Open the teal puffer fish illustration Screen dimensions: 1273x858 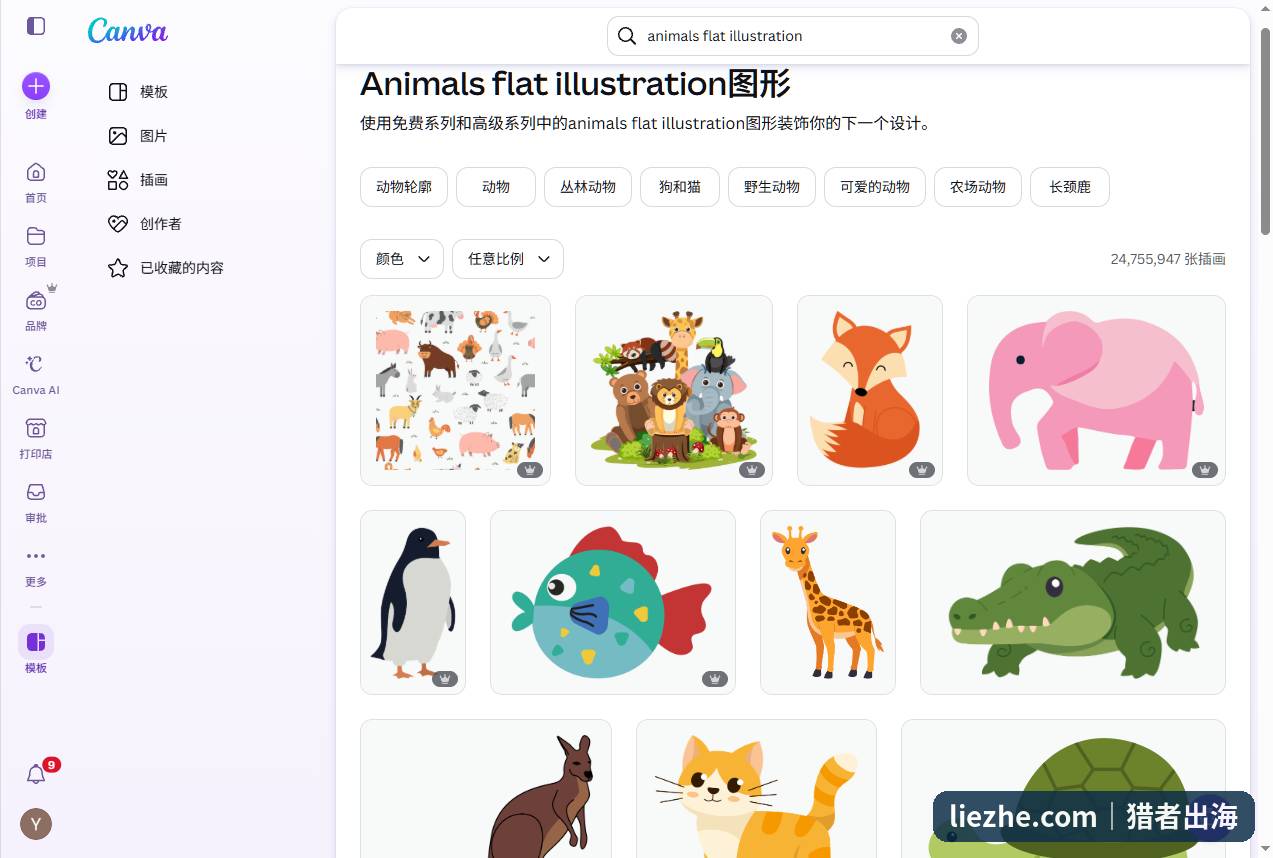coord(613,602)
